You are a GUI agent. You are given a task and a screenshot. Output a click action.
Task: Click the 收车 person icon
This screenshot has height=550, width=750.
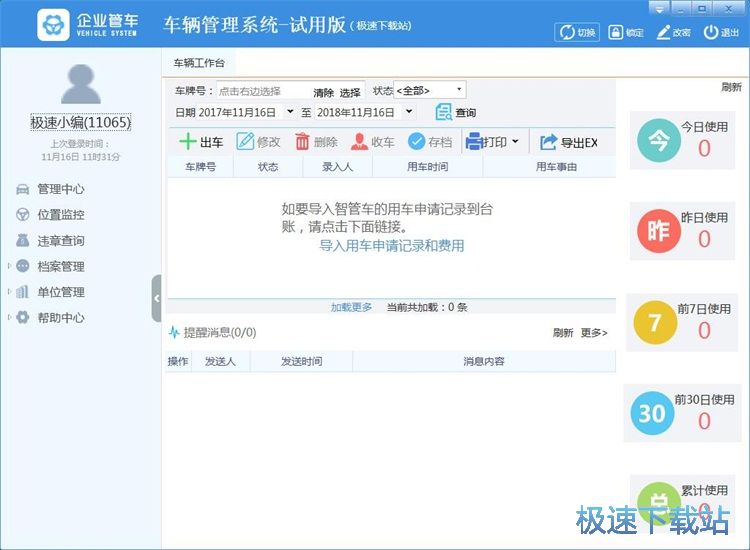pyautogui.click(x=359, y=142)
